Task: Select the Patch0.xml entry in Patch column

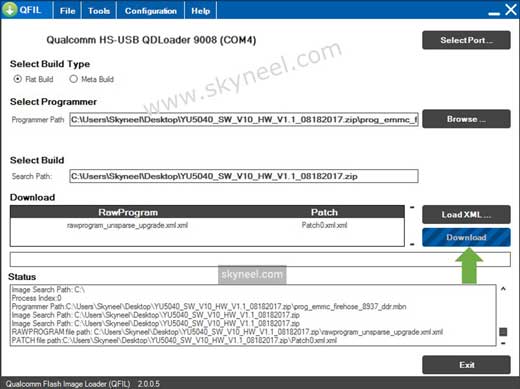Action: (324, 225)
